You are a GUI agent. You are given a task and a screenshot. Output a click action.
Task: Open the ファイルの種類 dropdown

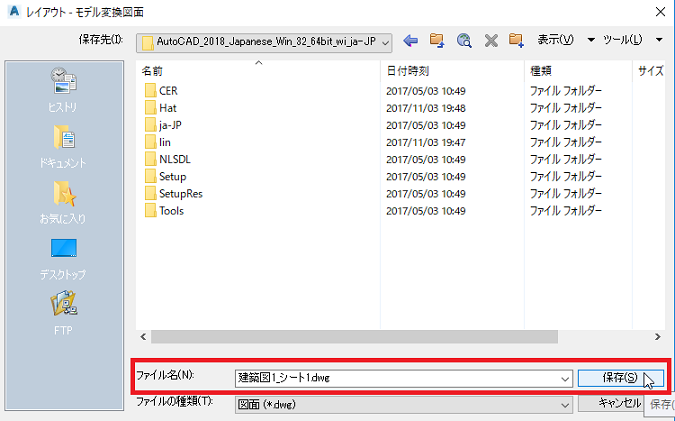pos(404,405)
